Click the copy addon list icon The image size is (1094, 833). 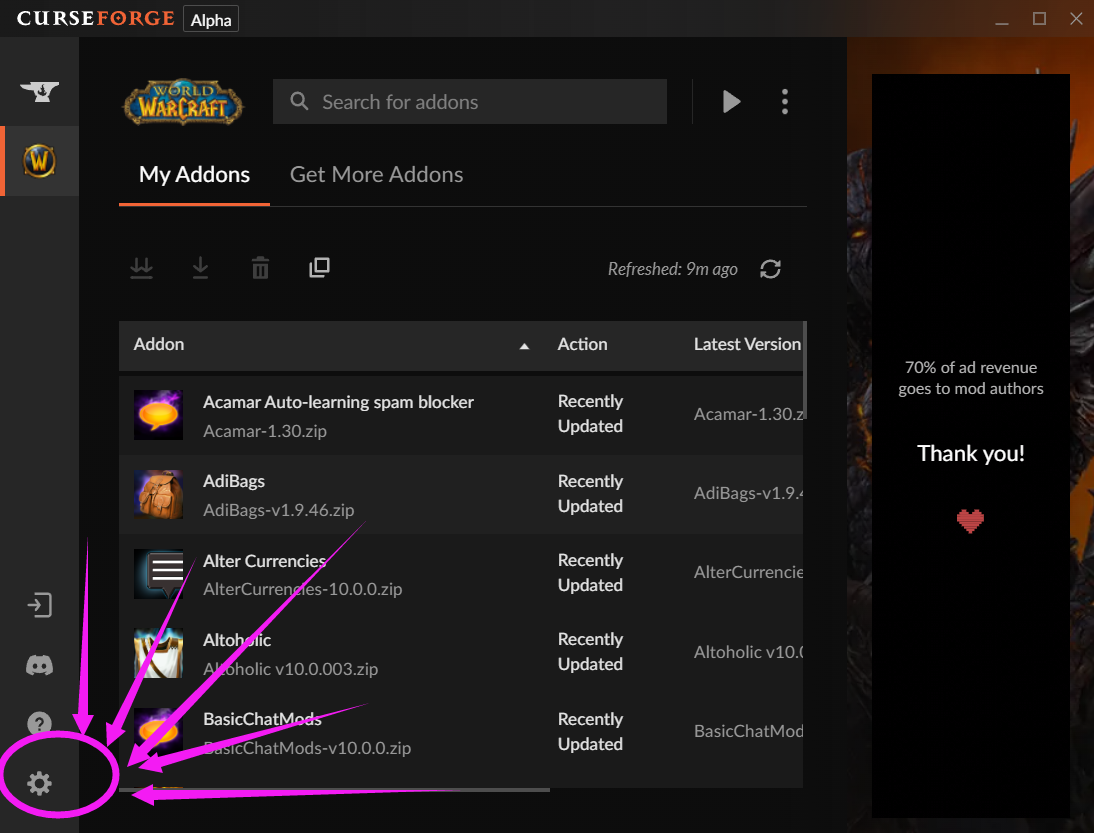point(320,267)
